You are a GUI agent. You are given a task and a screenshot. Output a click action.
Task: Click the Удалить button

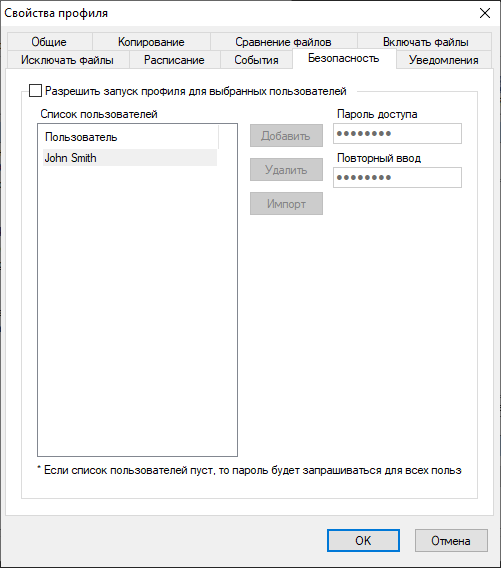point(286,170)
